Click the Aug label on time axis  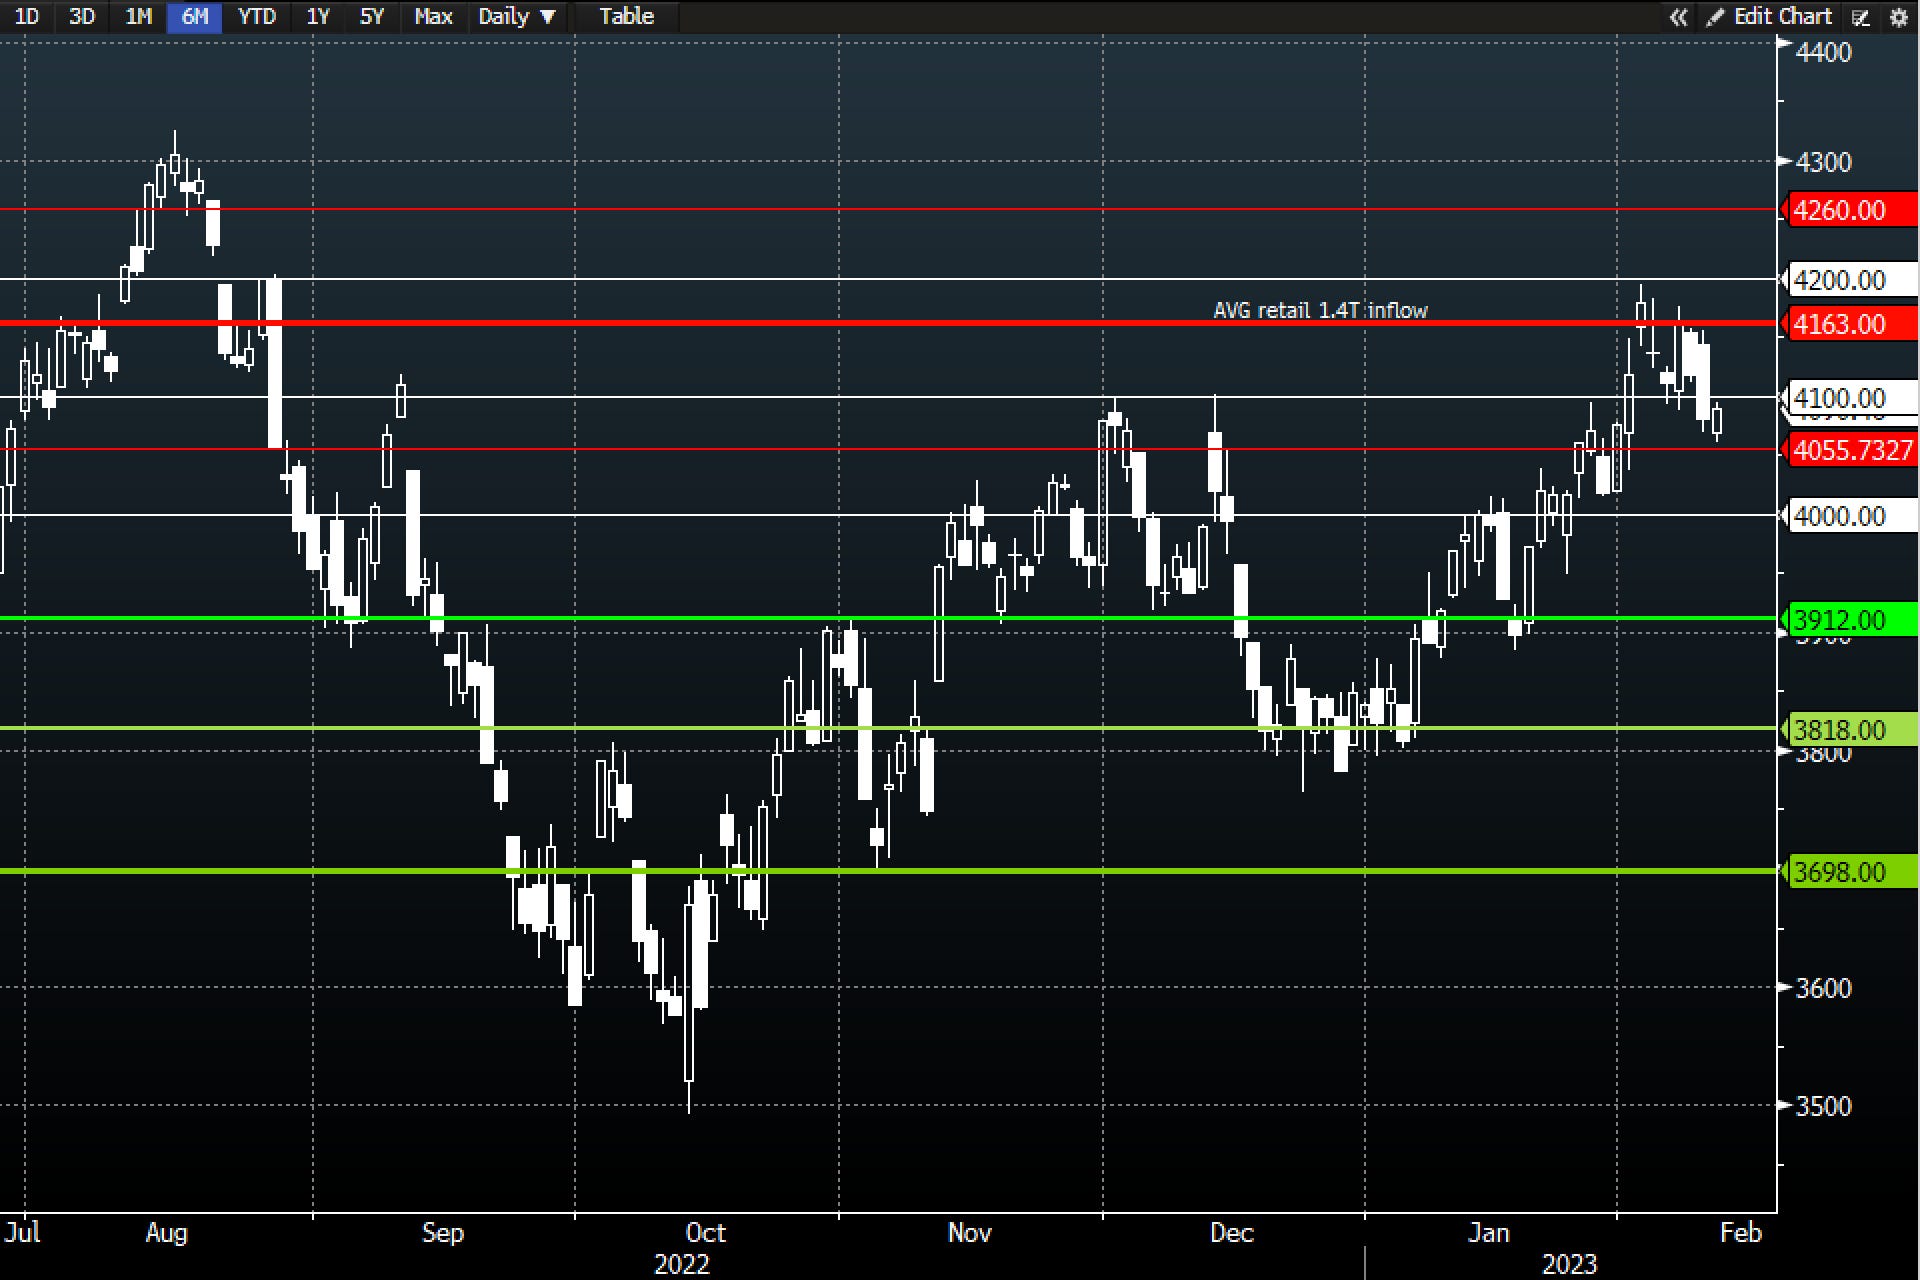tap(166, 1233)
